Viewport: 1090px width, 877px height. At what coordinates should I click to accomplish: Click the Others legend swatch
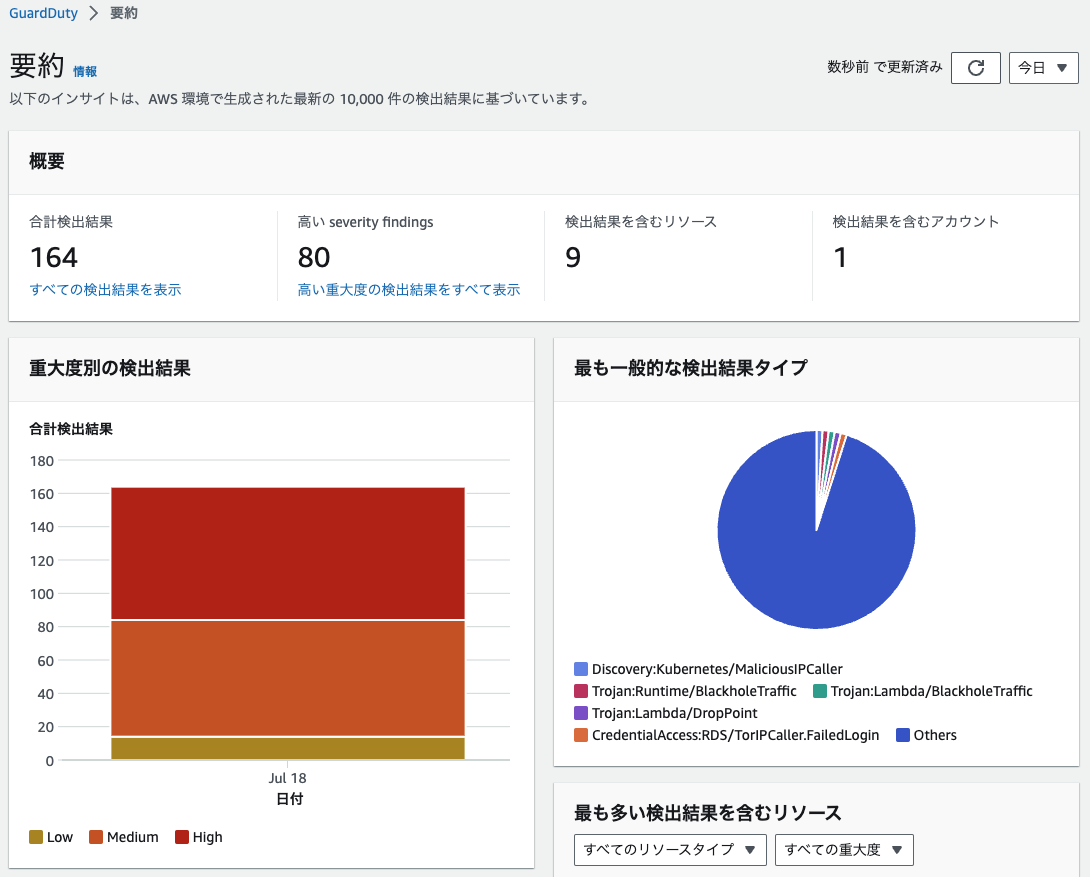coord(903,735)
